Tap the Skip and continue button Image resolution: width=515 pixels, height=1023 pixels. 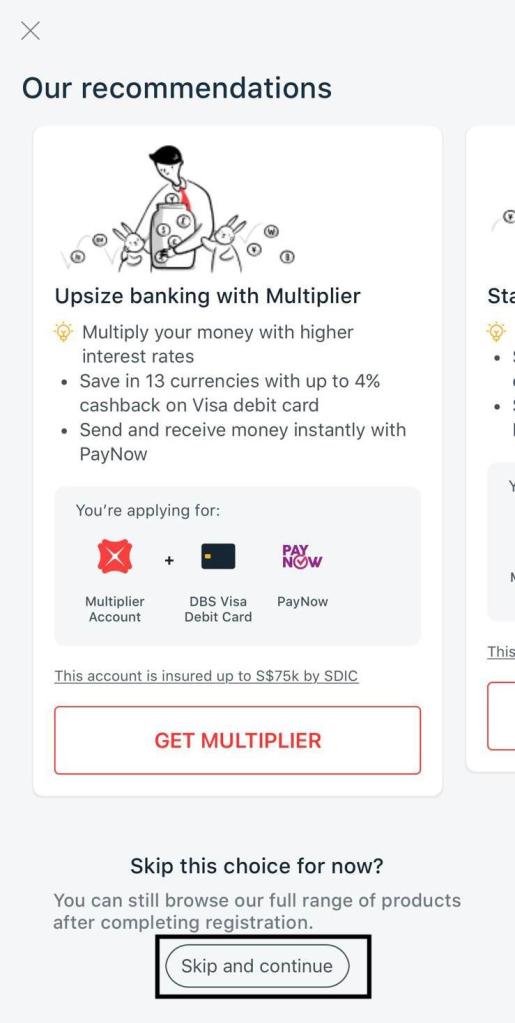(257, 966)
